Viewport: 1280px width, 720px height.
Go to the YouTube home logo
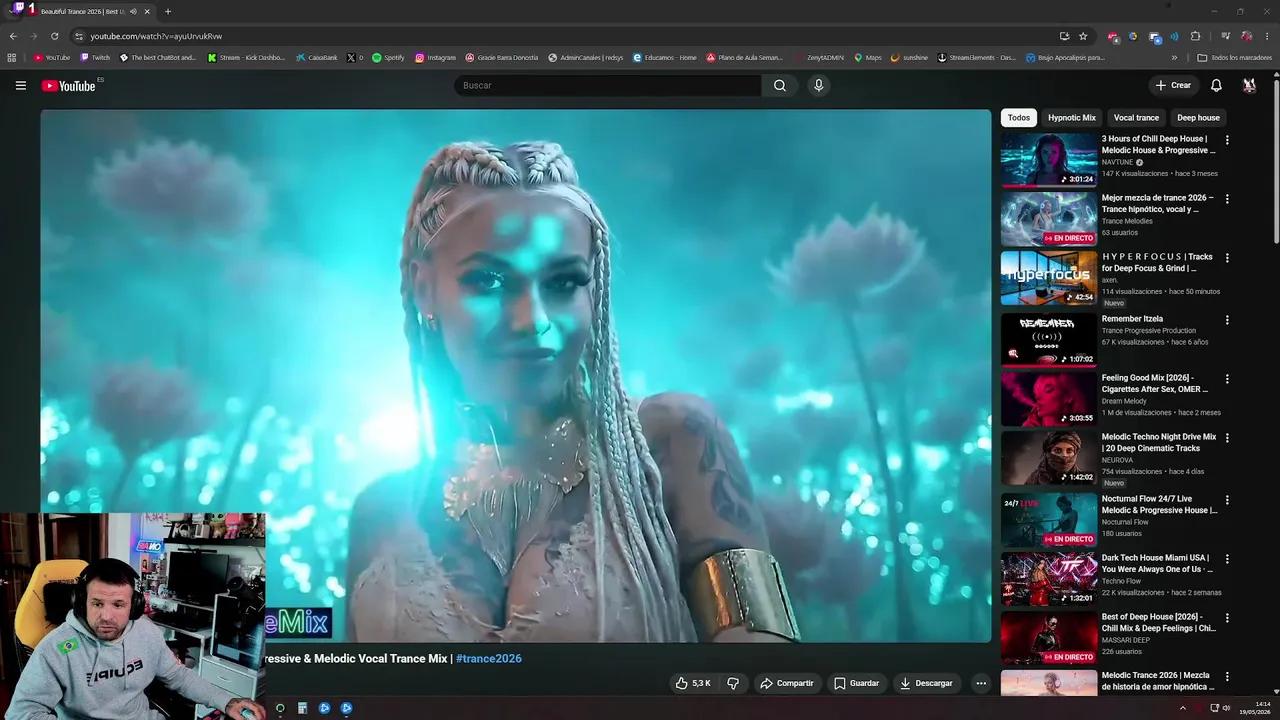coord(68,86)
